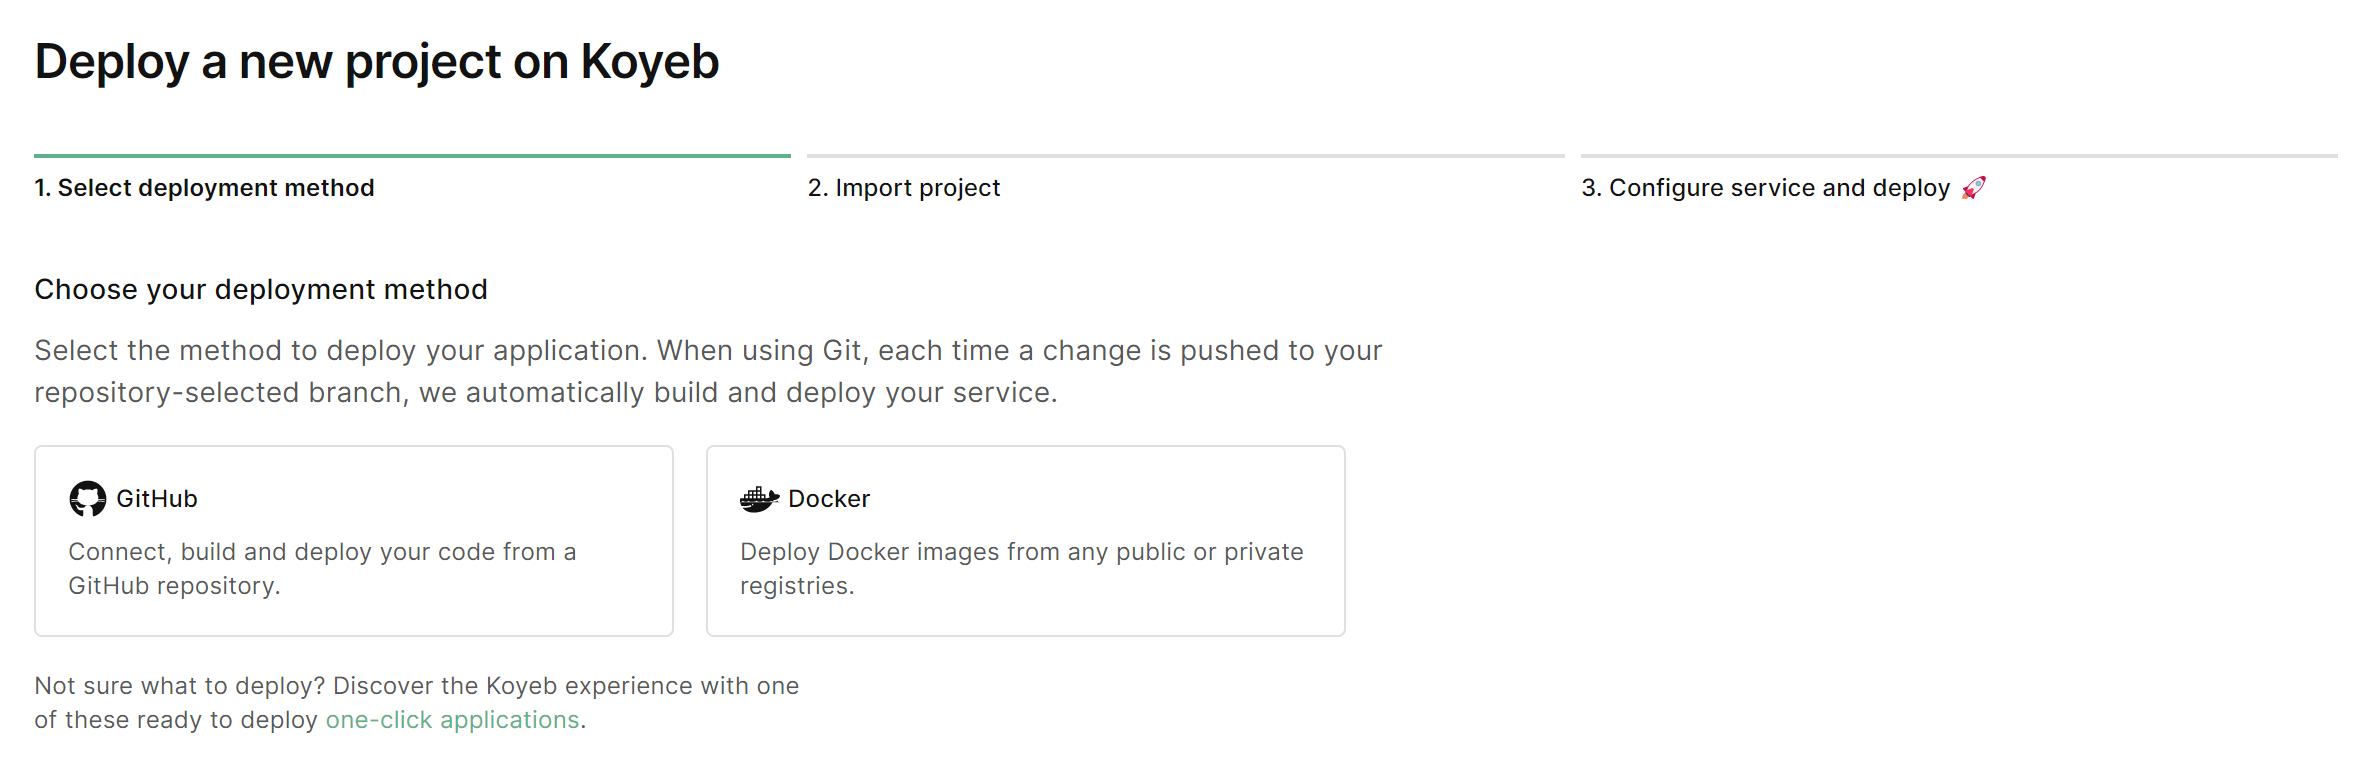The image size is (2369, 779).
Task: Click 'Deploy a new project on Koyeb' heading
Action: click(x=377, y=62)
